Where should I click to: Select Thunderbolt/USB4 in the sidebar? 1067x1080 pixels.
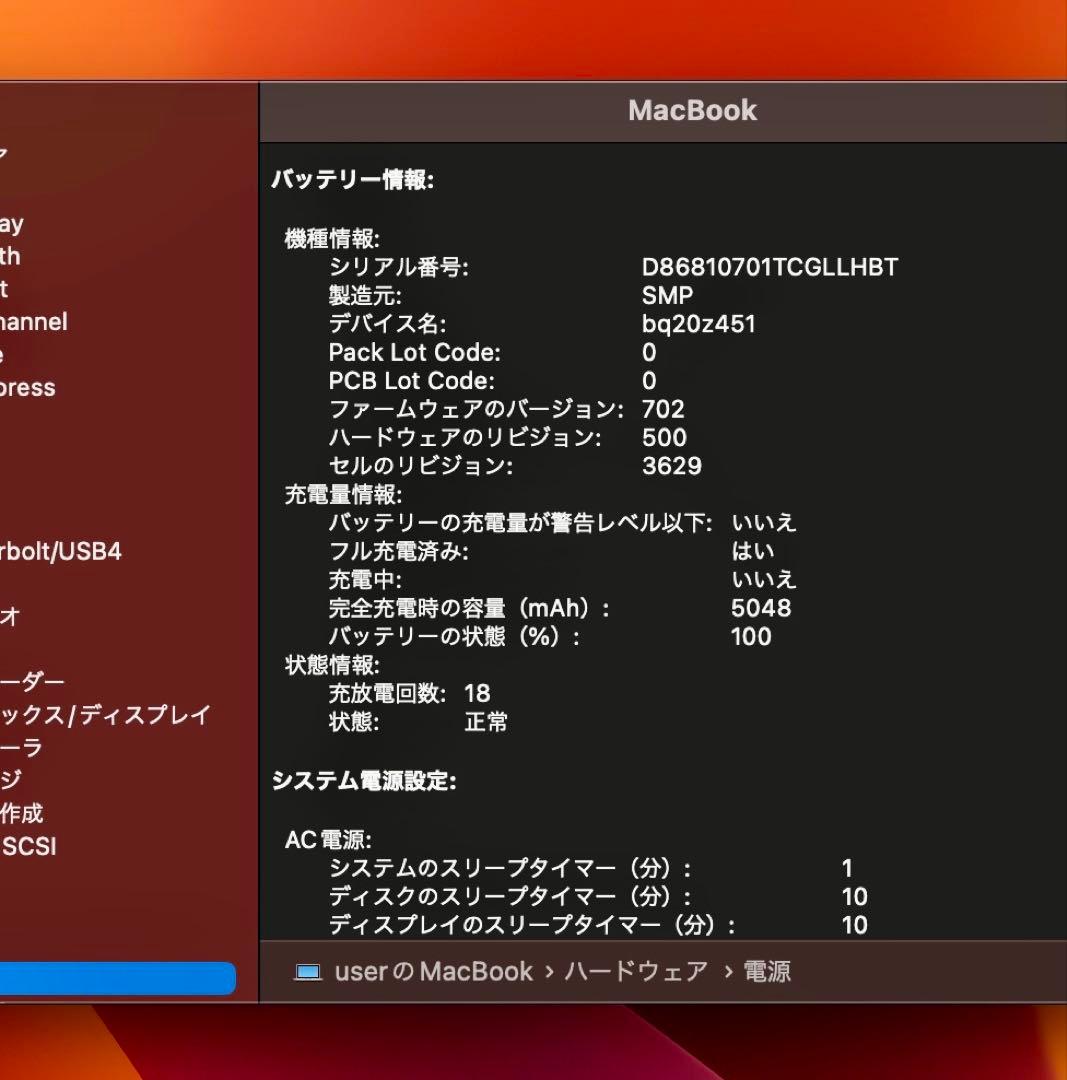tap(60, 551)
